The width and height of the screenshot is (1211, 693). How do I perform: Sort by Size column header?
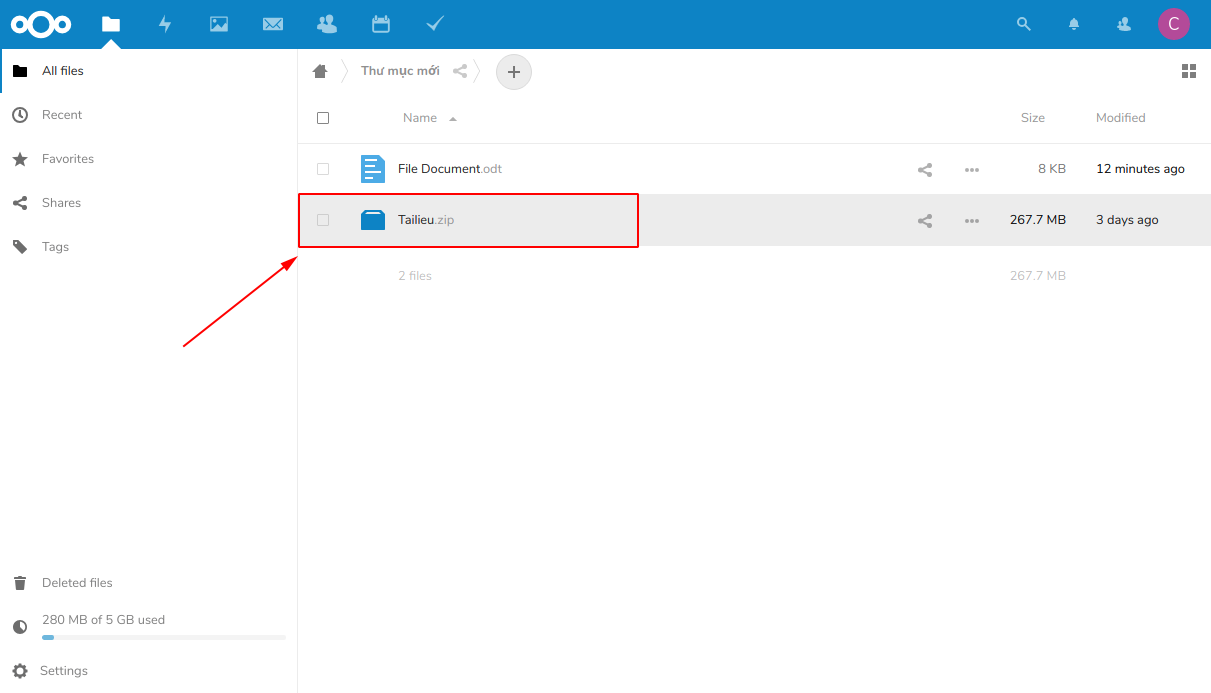1033,118
